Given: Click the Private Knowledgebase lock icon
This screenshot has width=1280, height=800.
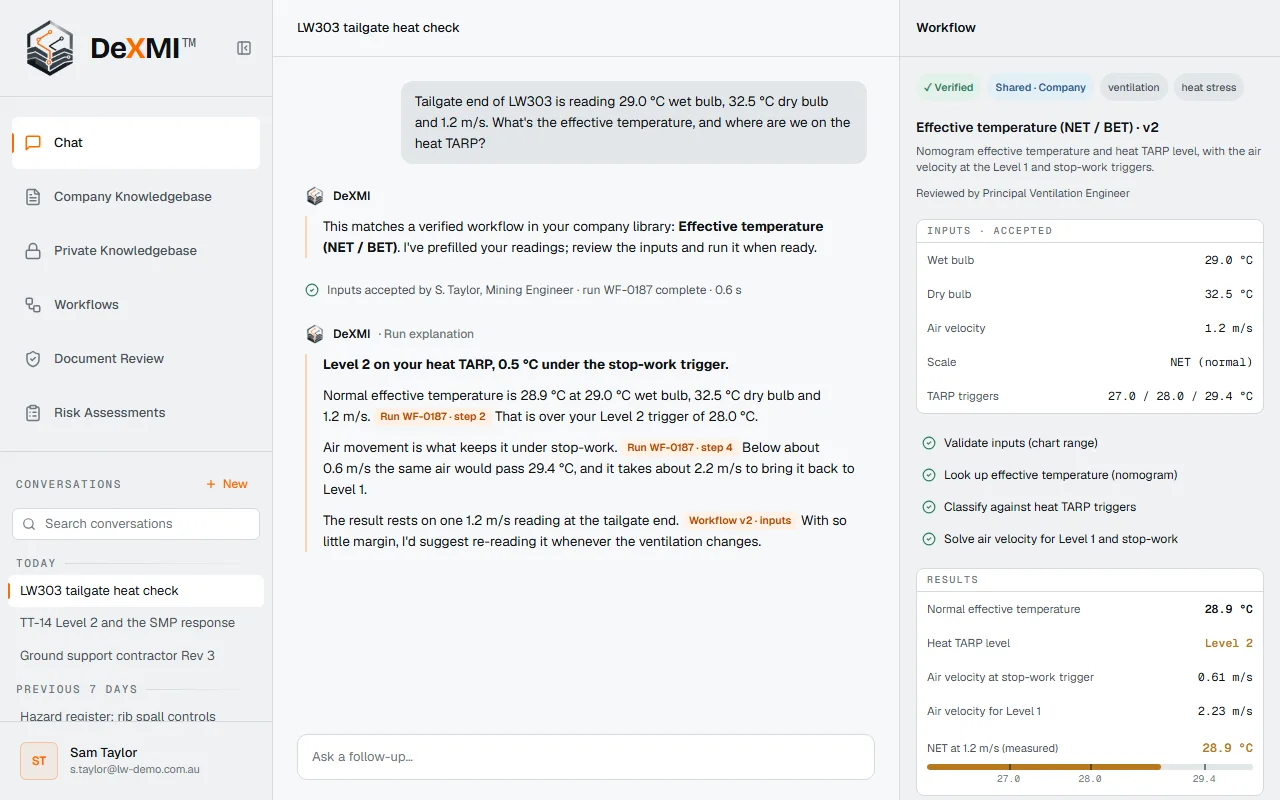Looking at the screenshot, I should coord(33,251).
